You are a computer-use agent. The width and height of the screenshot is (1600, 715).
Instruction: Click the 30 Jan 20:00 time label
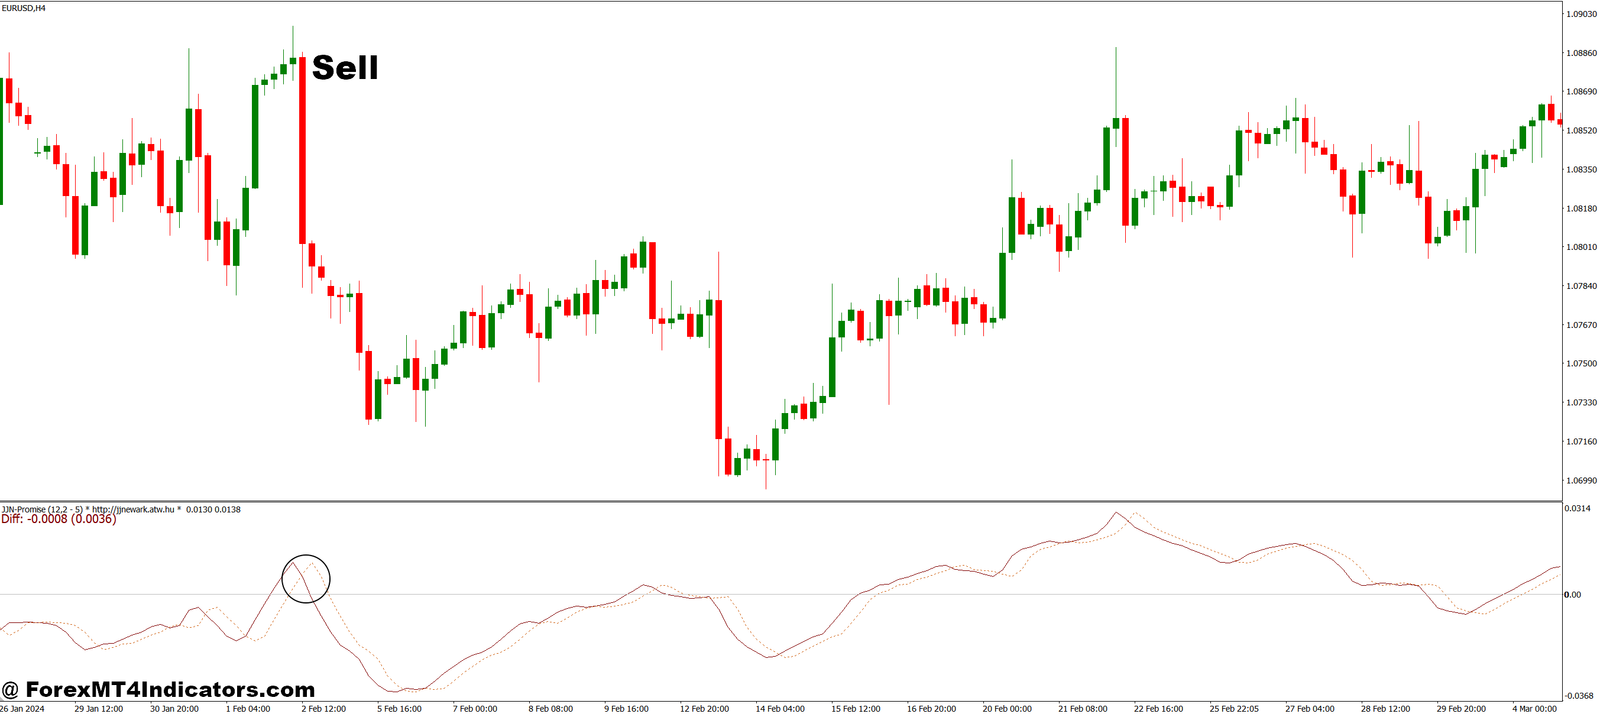174,709
